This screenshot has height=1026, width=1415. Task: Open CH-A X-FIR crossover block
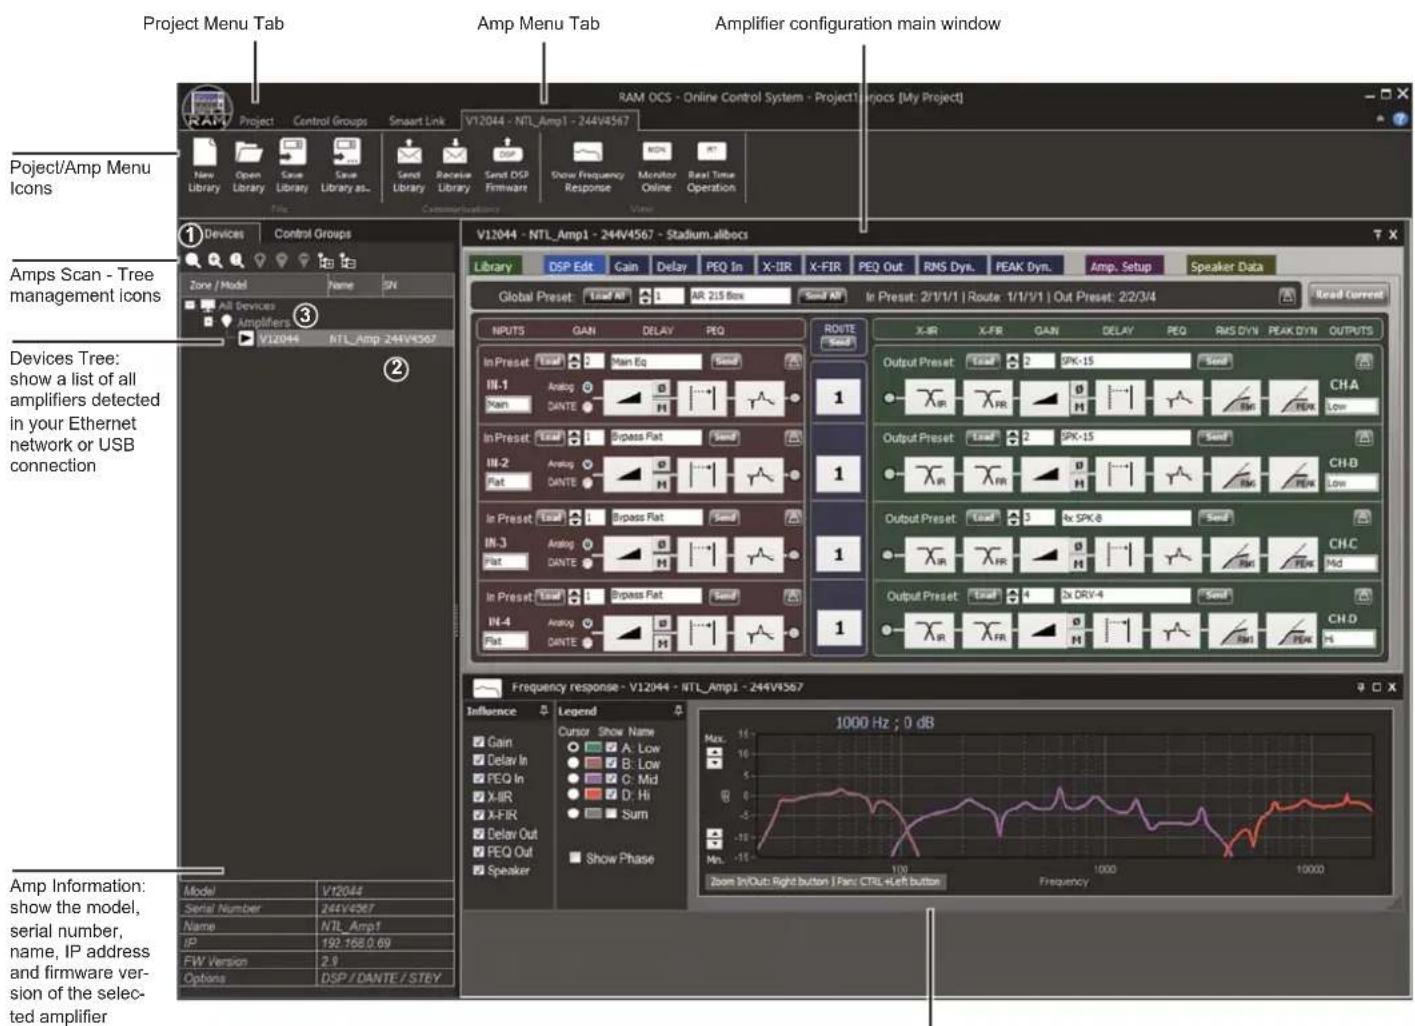pyautogui.click(x=990, y=398)
